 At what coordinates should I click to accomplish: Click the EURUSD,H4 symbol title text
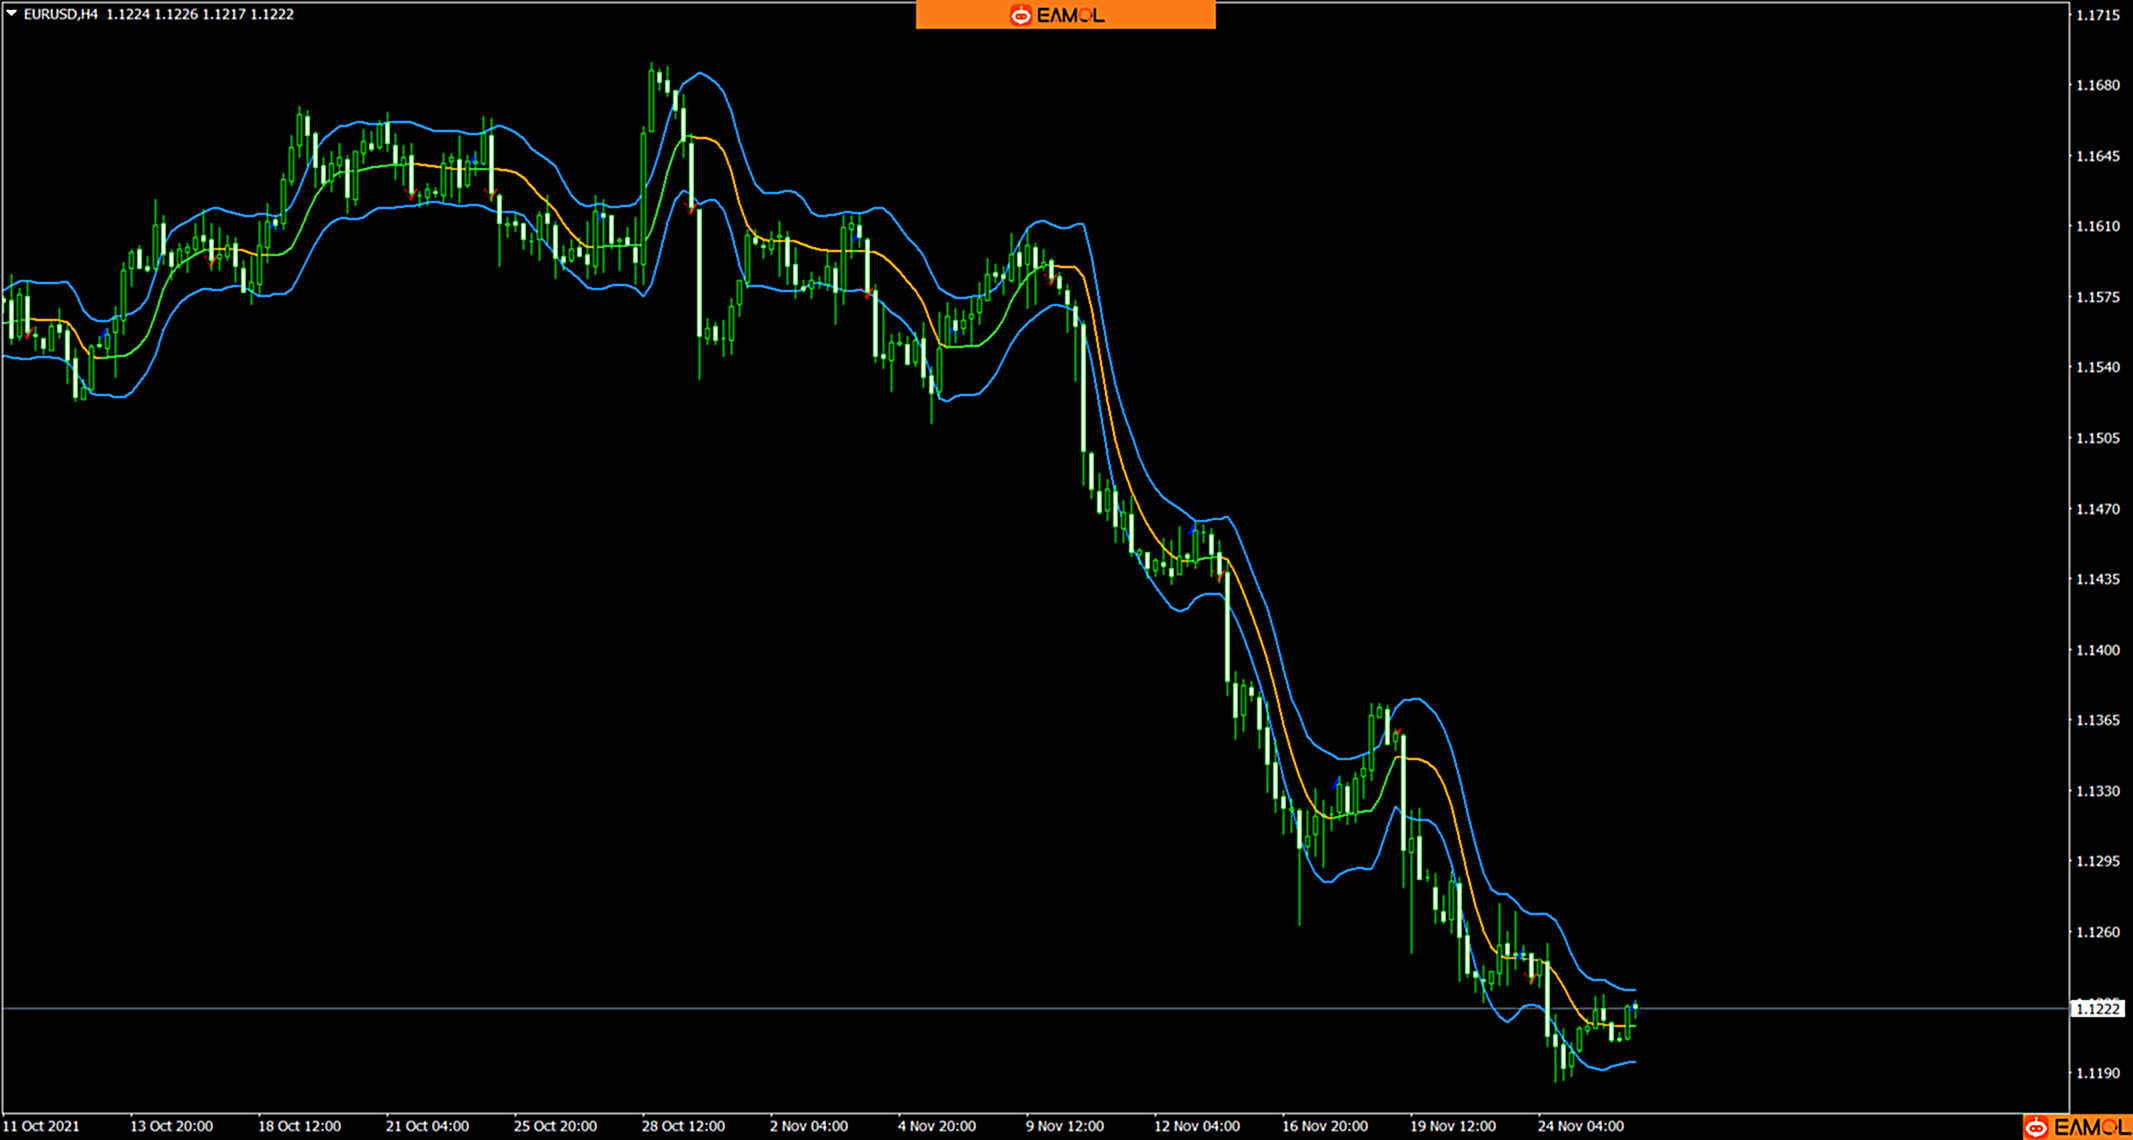(61, 14)
